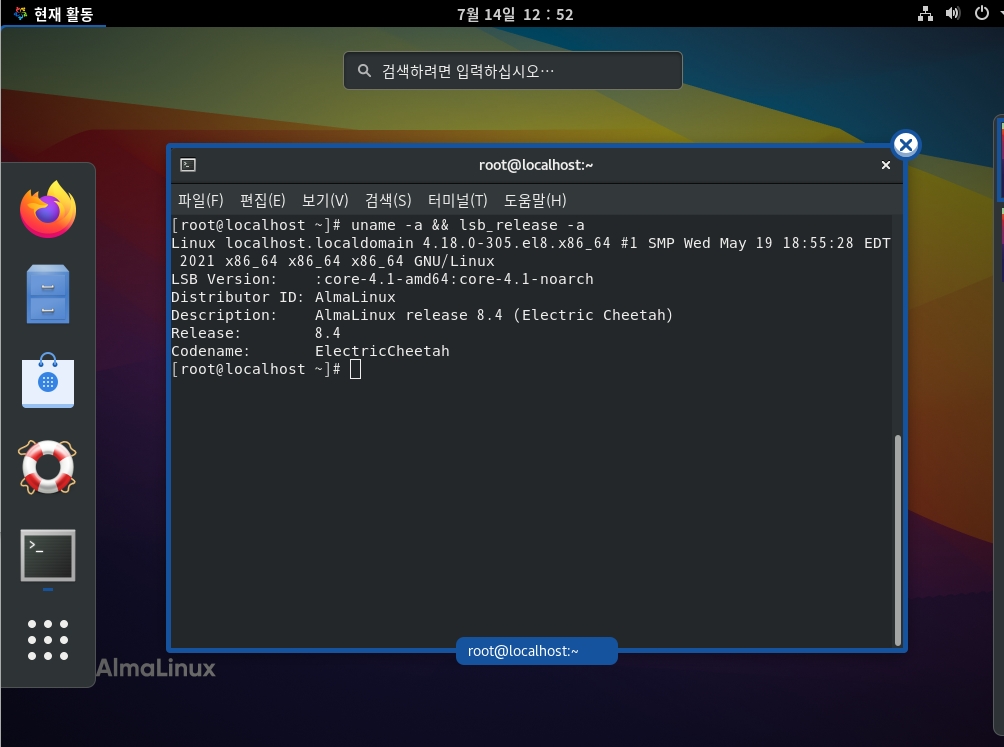Show all applications grid icon

click(x=48, y=640)
